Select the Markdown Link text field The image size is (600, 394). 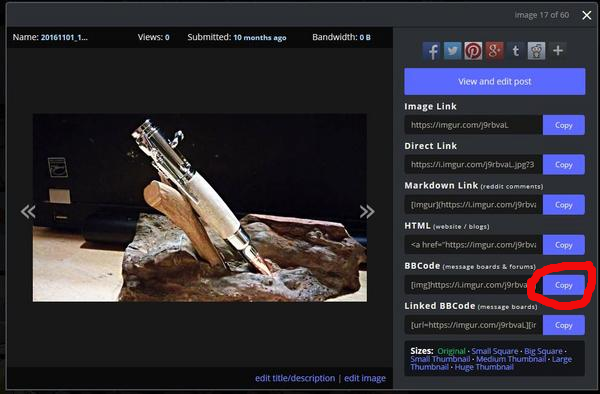[x=474, y=205]
